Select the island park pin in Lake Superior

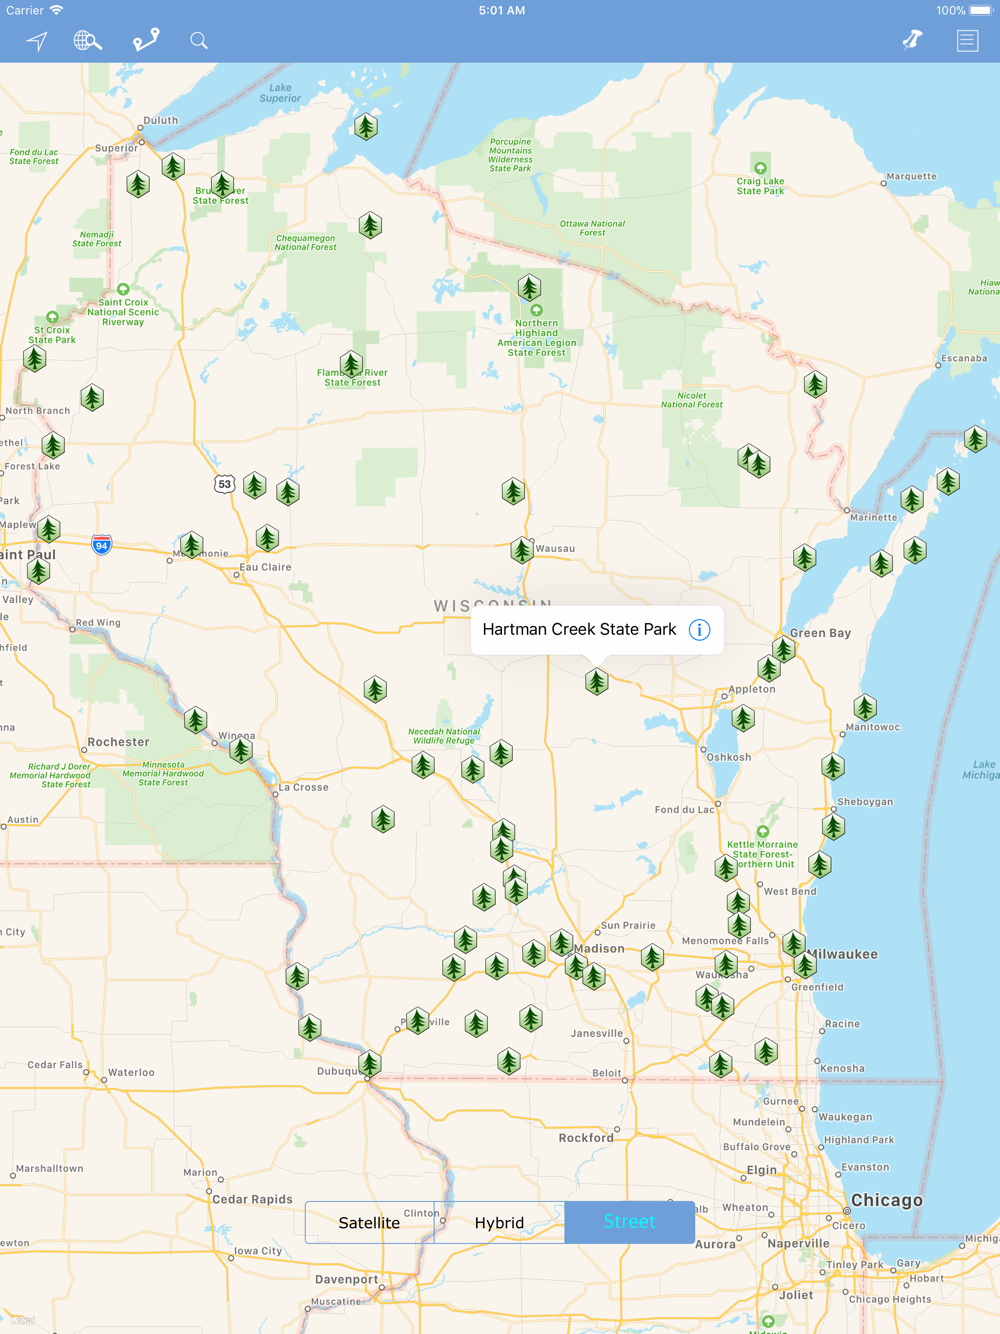pos(366,126)
